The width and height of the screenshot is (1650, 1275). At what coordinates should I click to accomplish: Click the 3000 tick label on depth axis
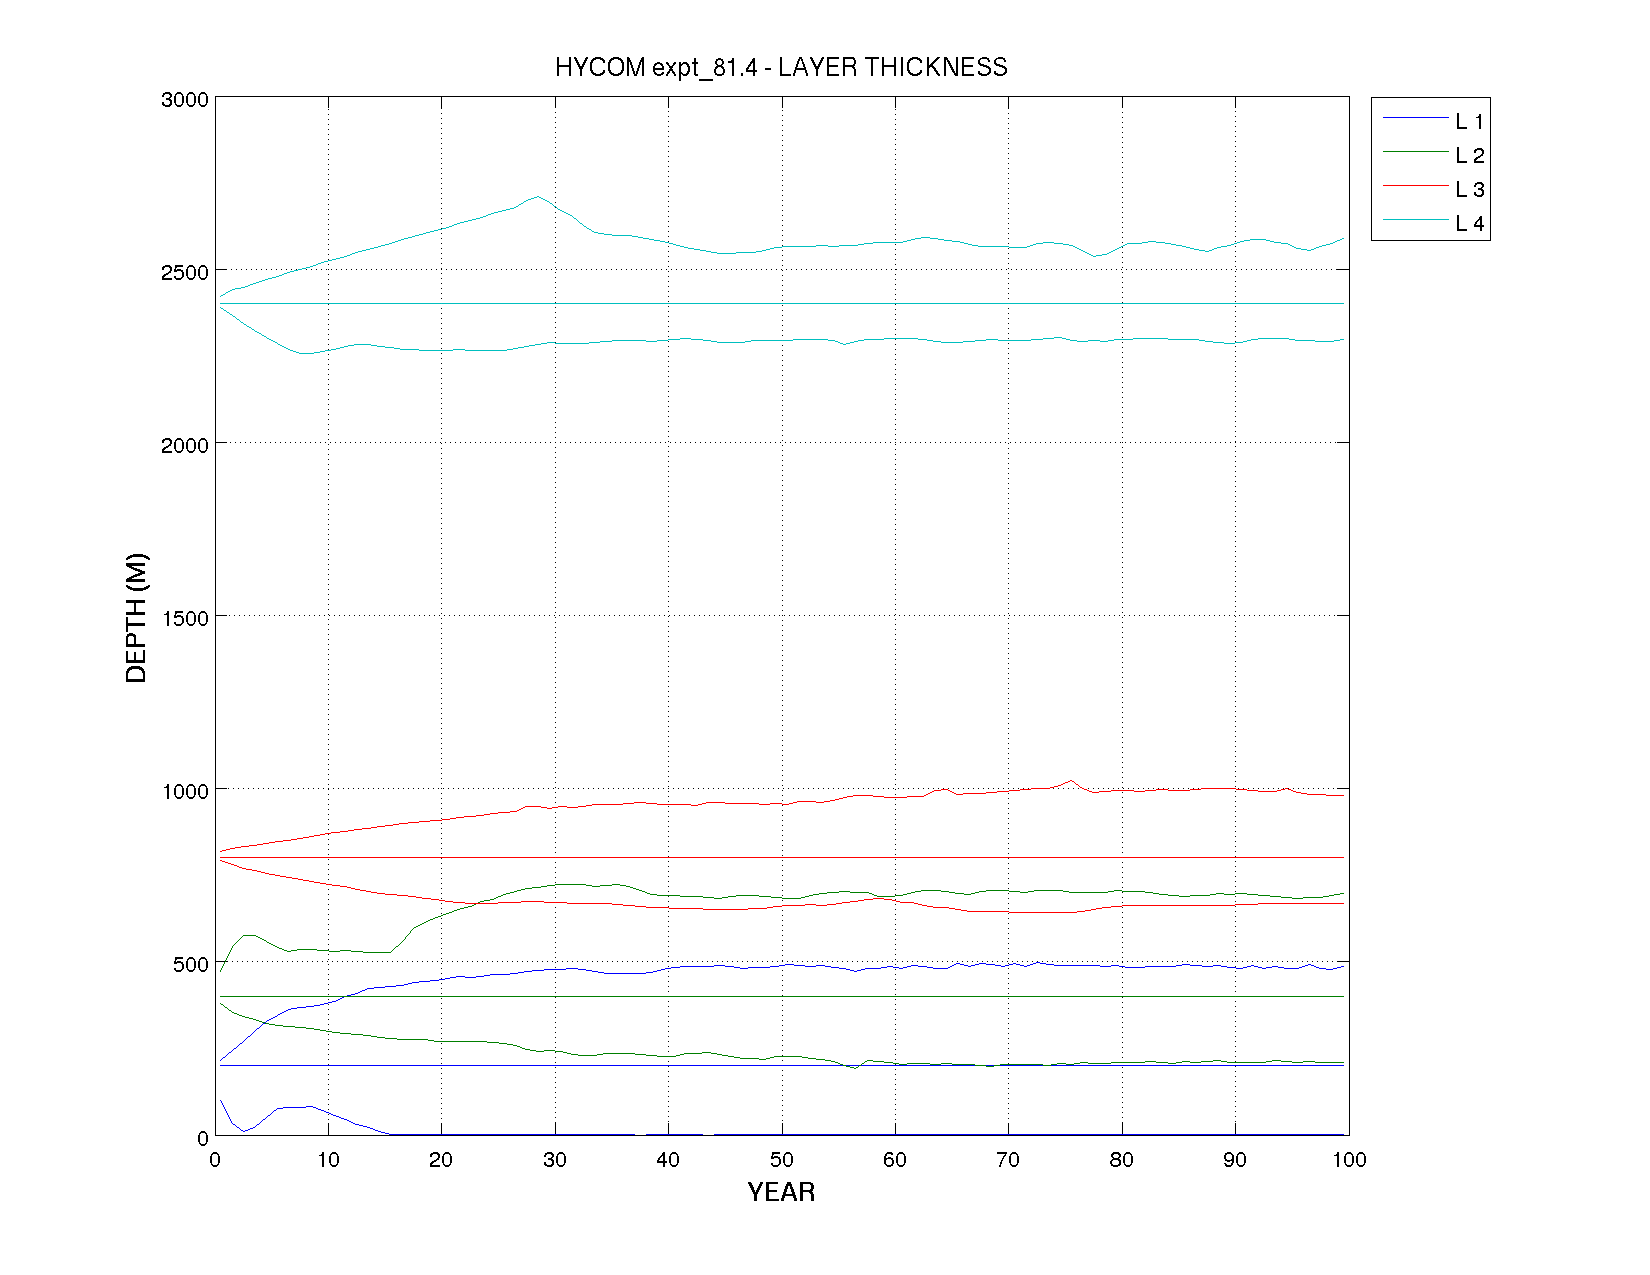[x=184, y=100]
